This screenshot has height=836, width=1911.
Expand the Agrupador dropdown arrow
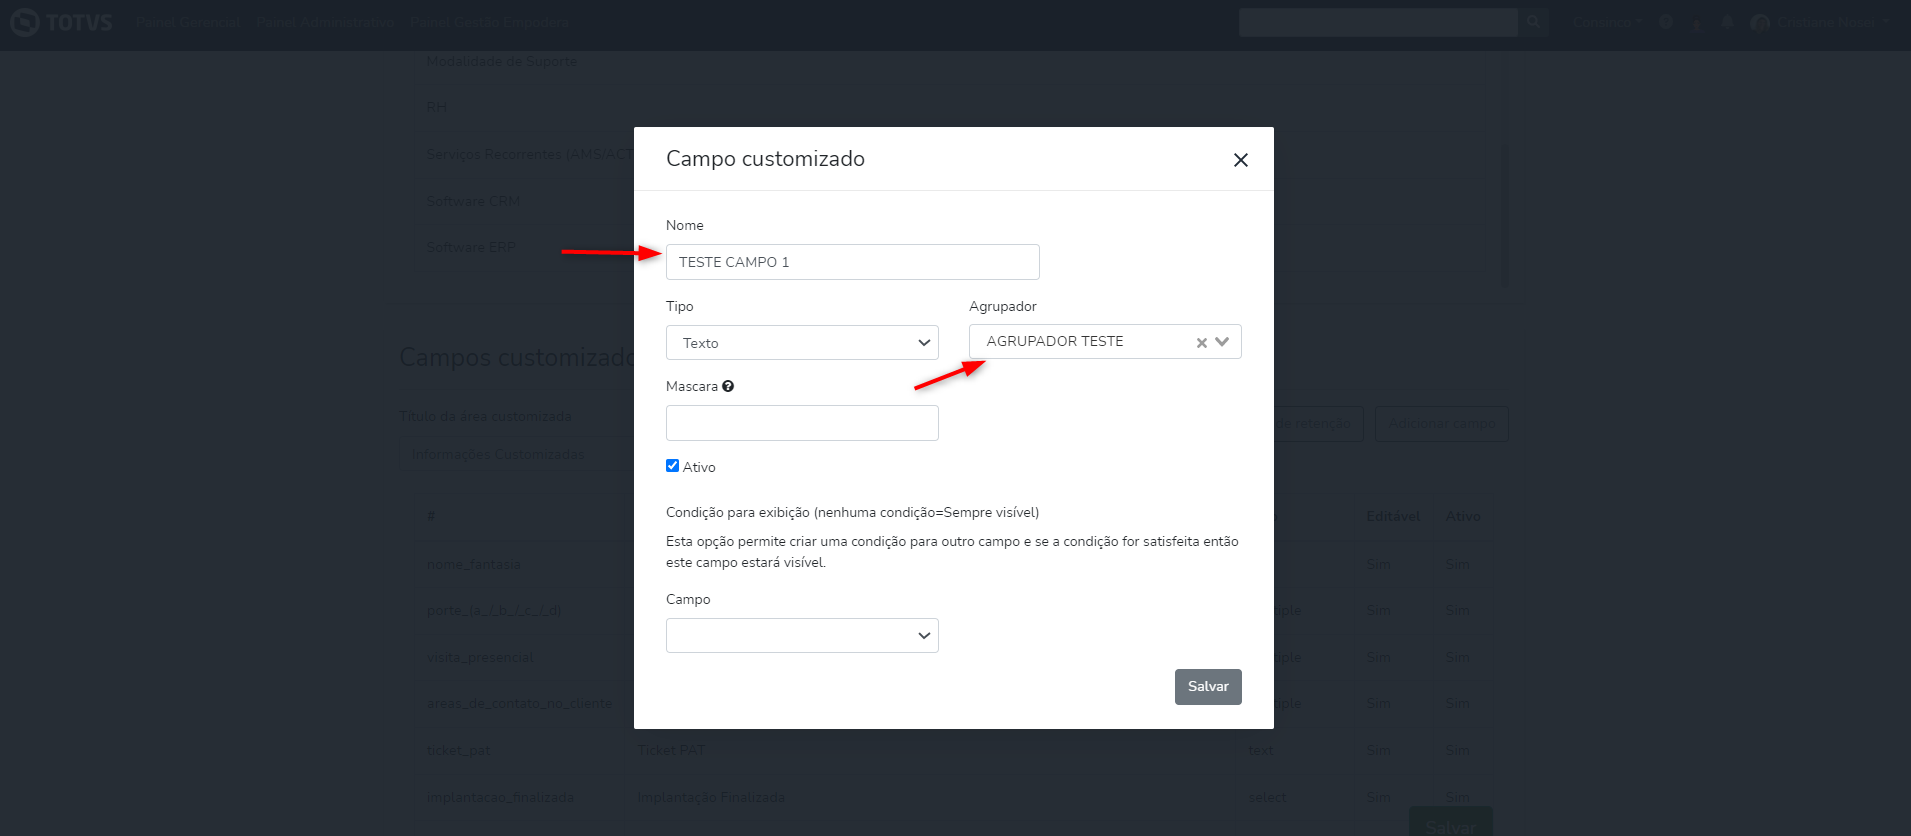(1222, 342)
